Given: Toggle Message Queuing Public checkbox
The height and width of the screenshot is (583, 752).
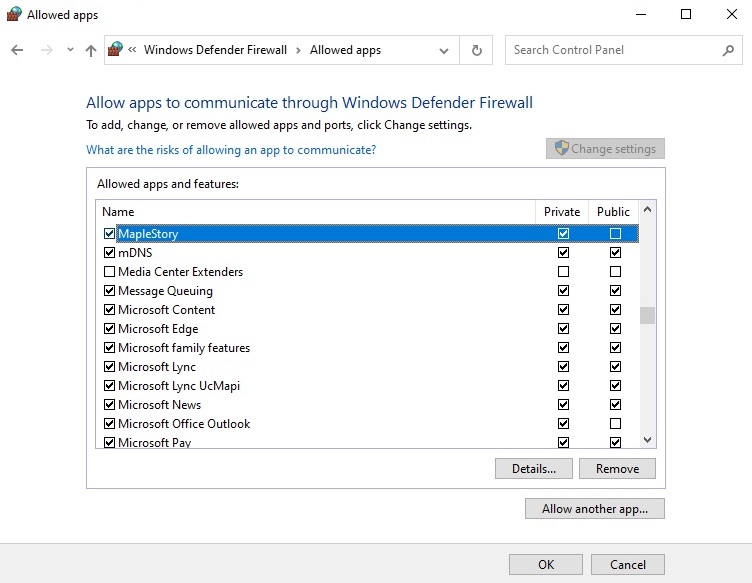Looking at the screenshot, I should pos(615,291).
